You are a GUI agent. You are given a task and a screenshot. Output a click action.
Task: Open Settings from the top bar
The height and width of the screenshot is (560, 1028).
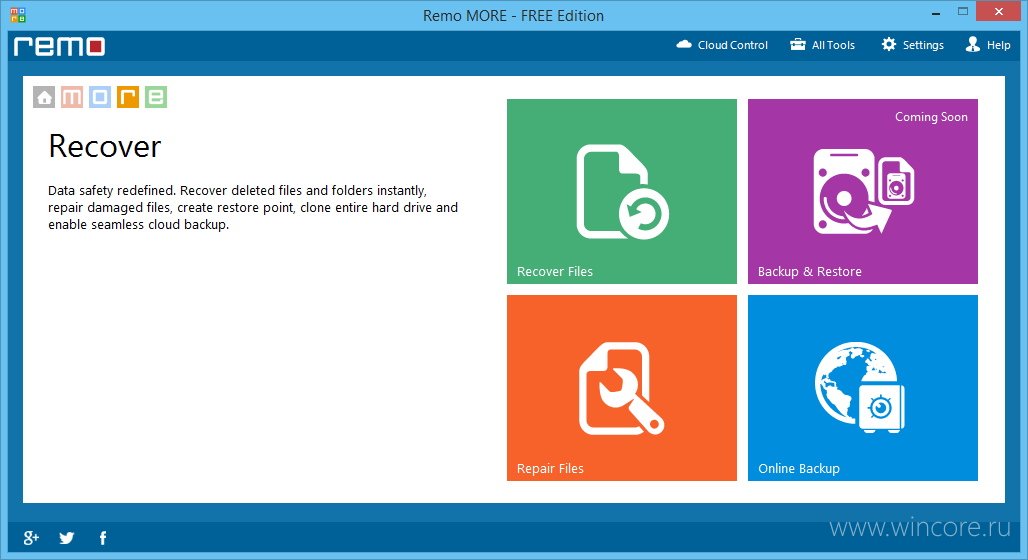[913, 45]
